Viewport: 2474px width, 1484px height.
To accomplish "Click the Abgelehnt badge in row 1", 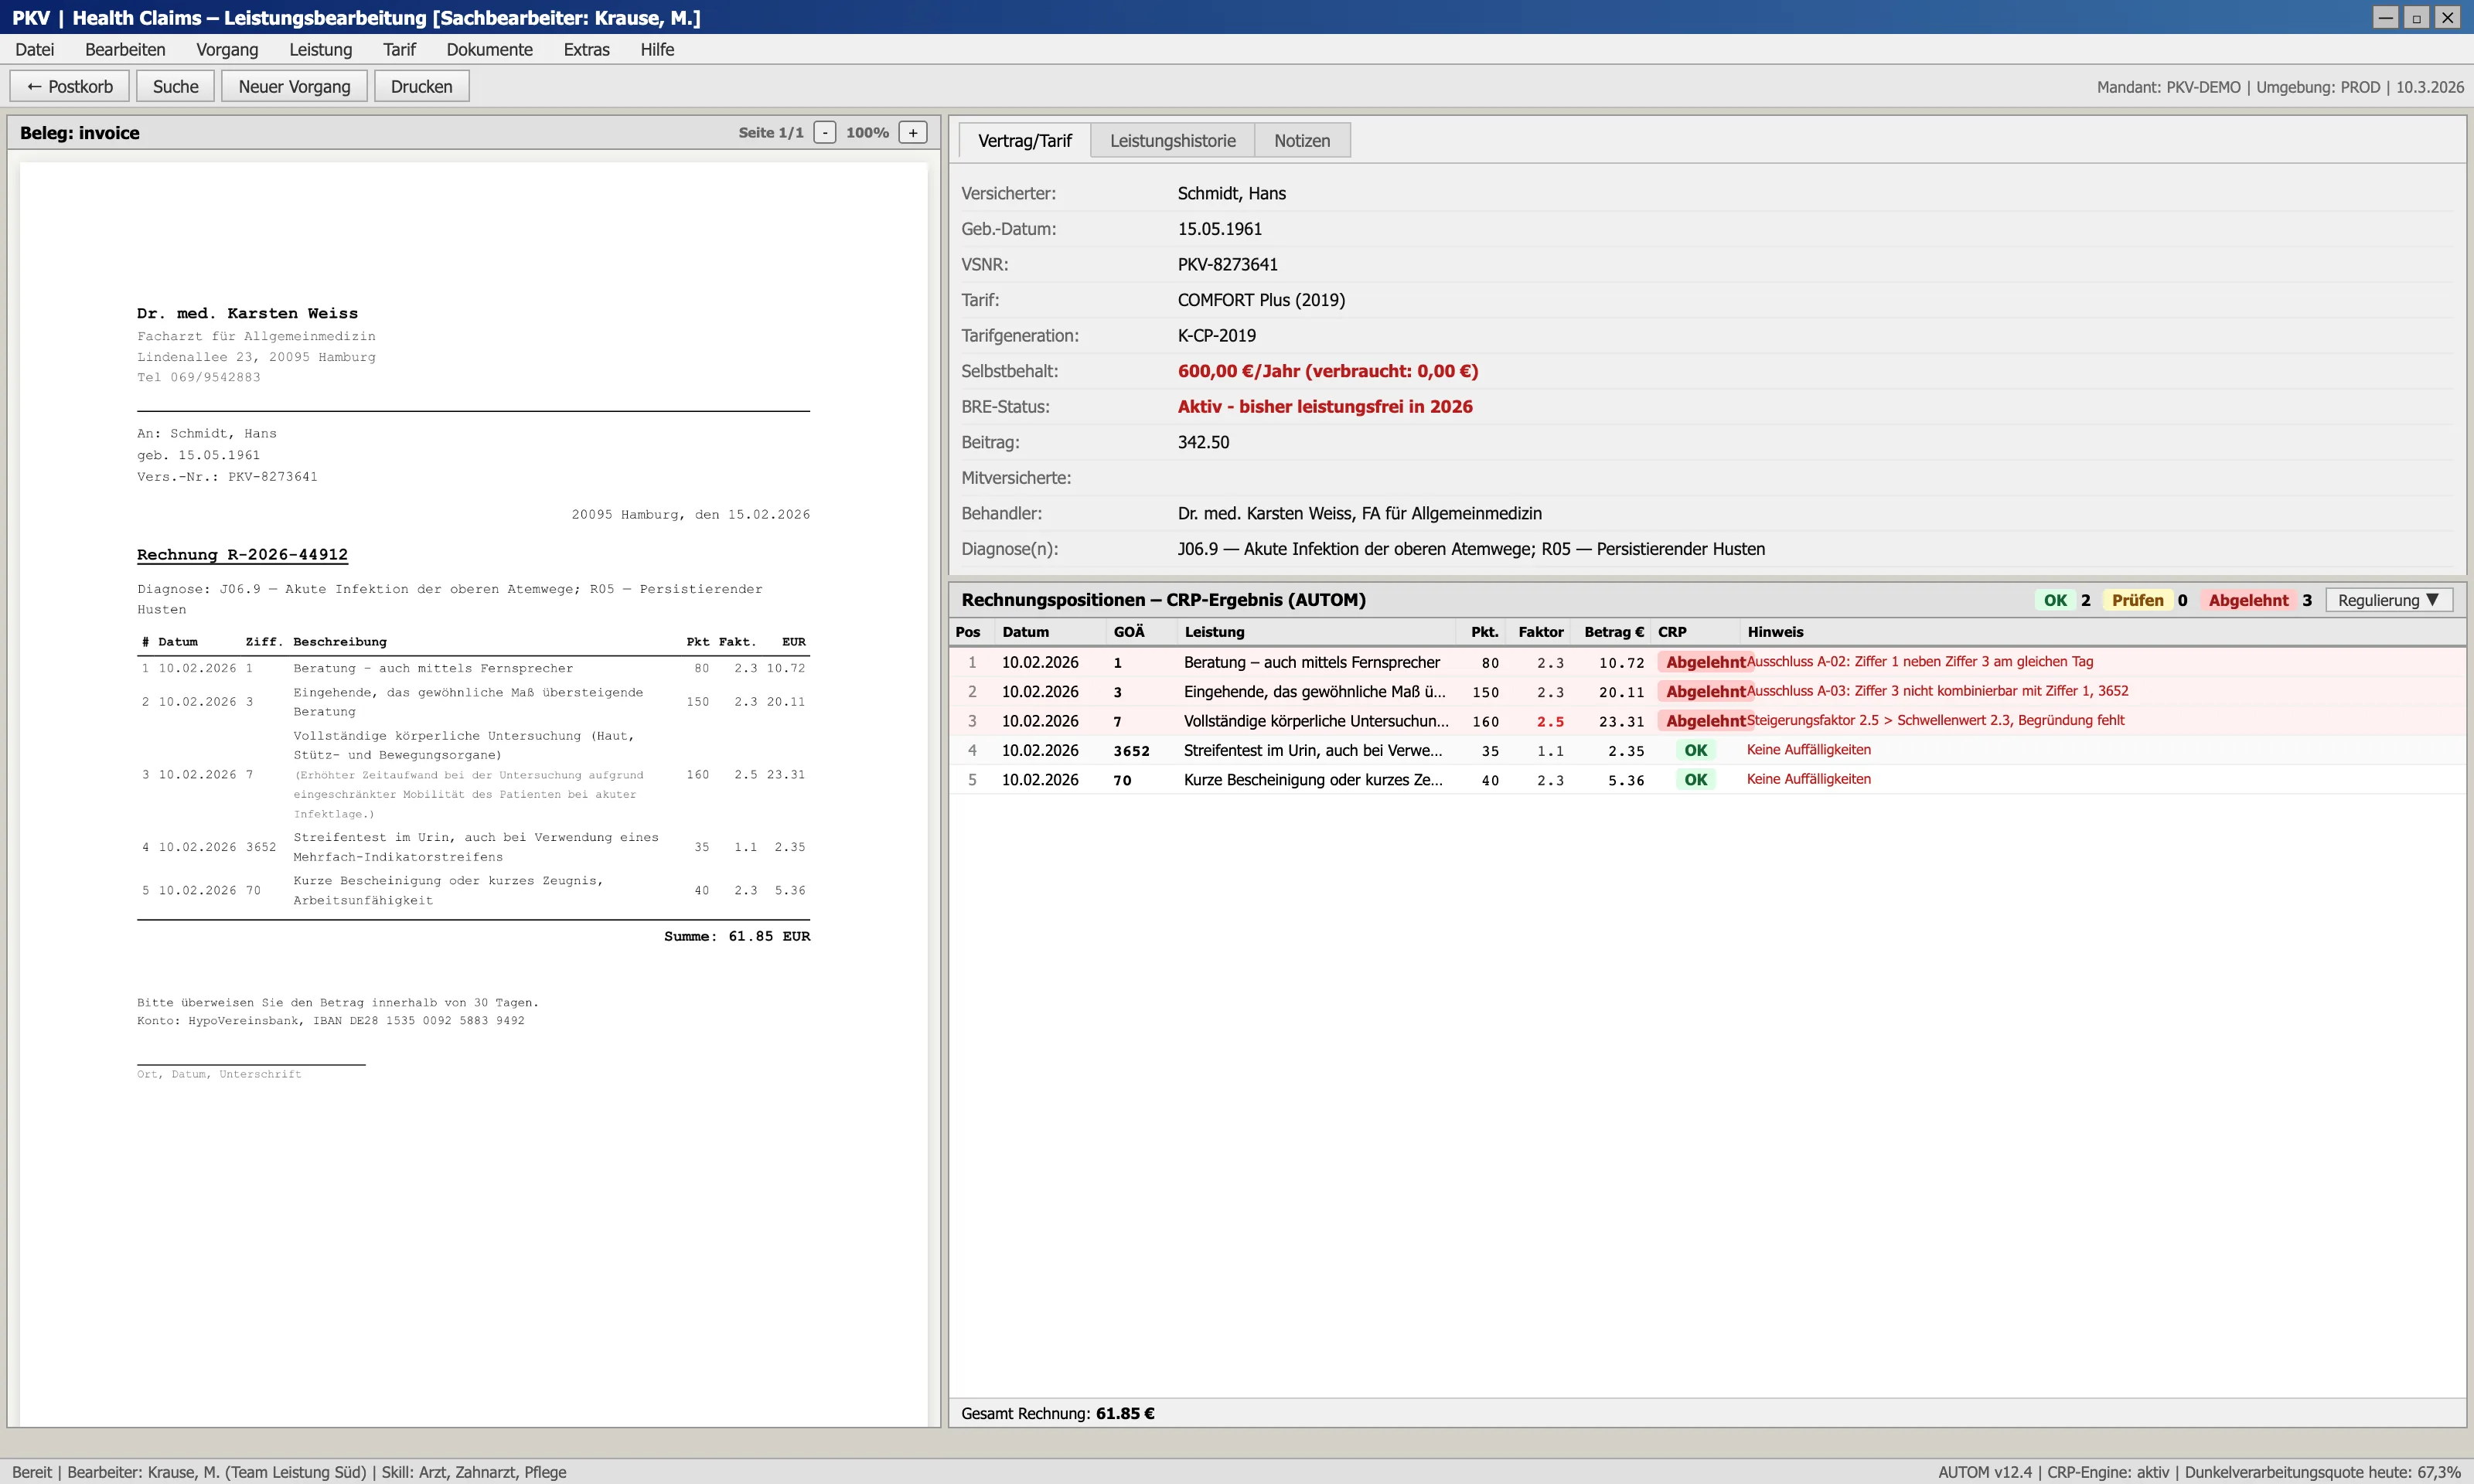I will (1704, 662).
